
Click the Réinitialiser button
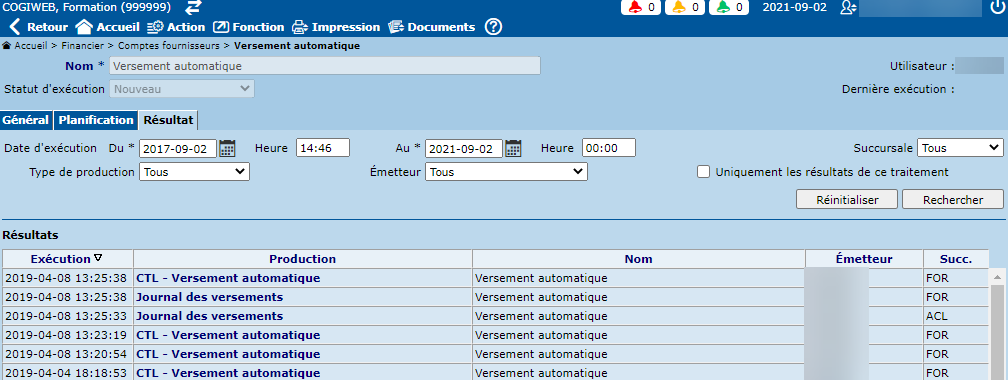tap(847, 199)
